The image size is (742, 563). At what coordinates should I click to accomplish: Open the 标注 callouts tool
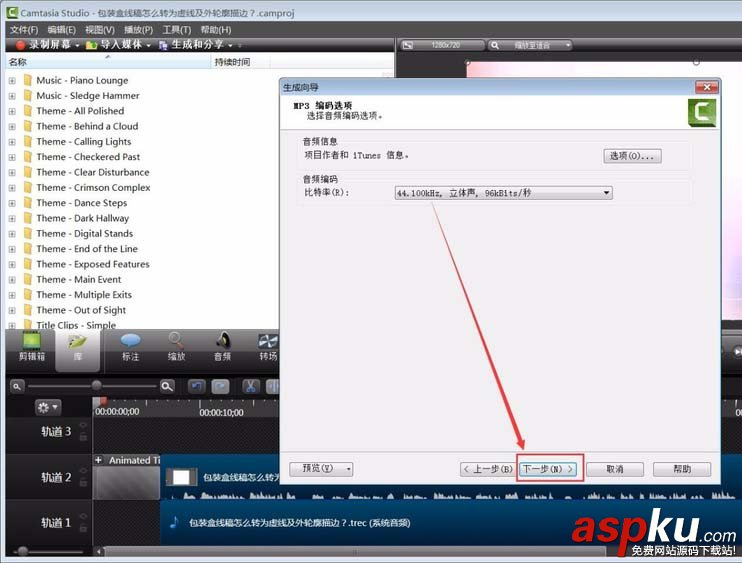(x=131, y=348)
